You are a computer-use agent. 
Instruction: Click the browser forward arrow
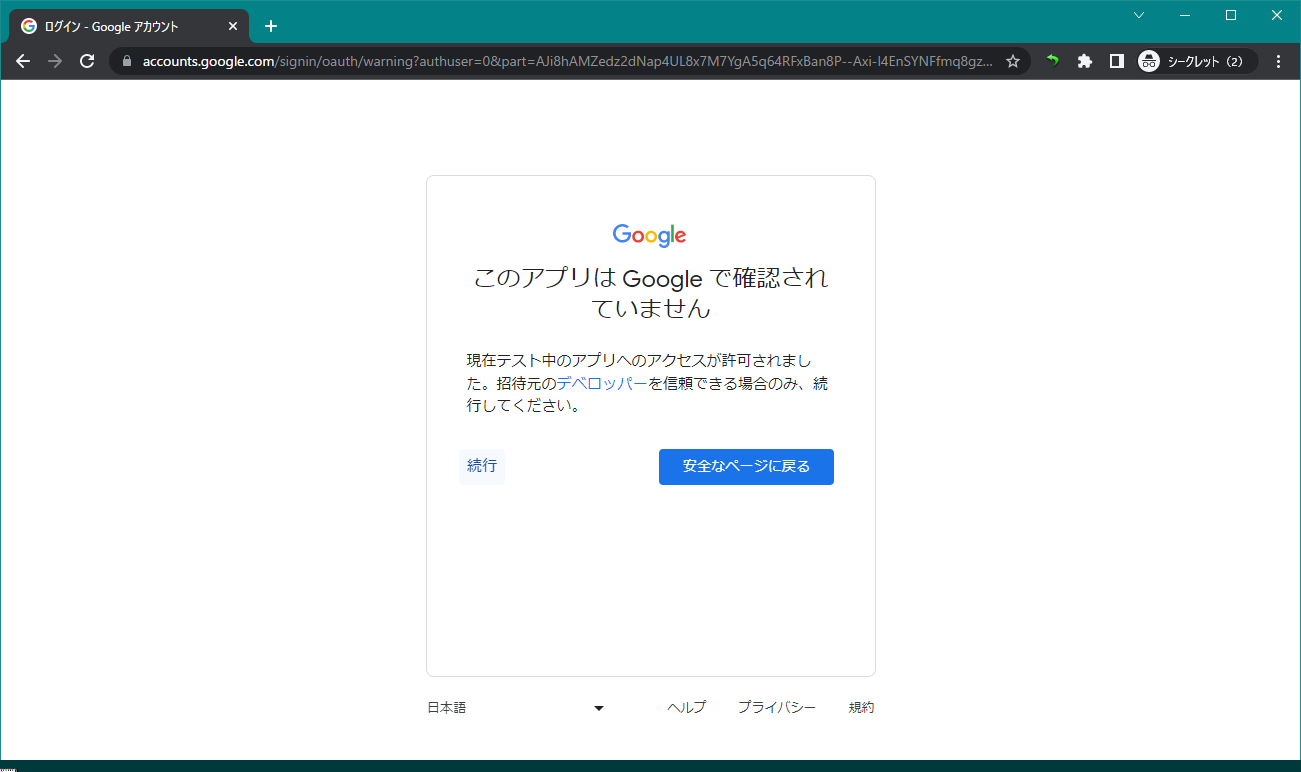(55, 61)
